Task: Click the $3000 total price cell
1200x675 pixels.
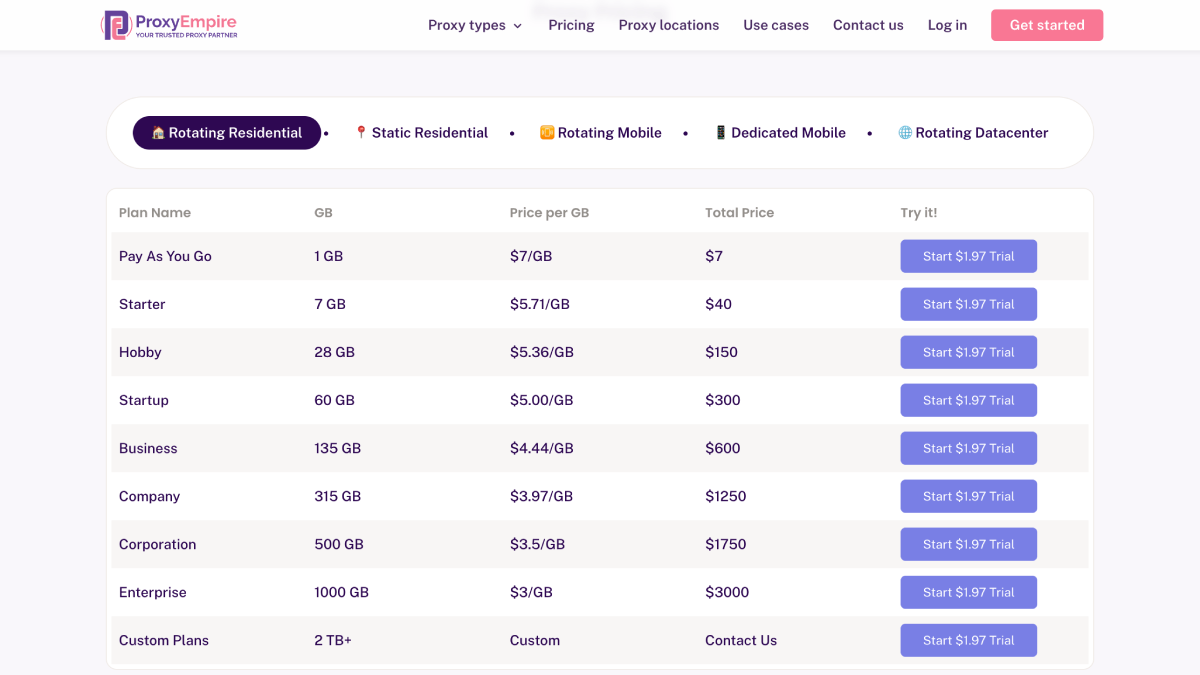Action: click(x=727, y=592)
